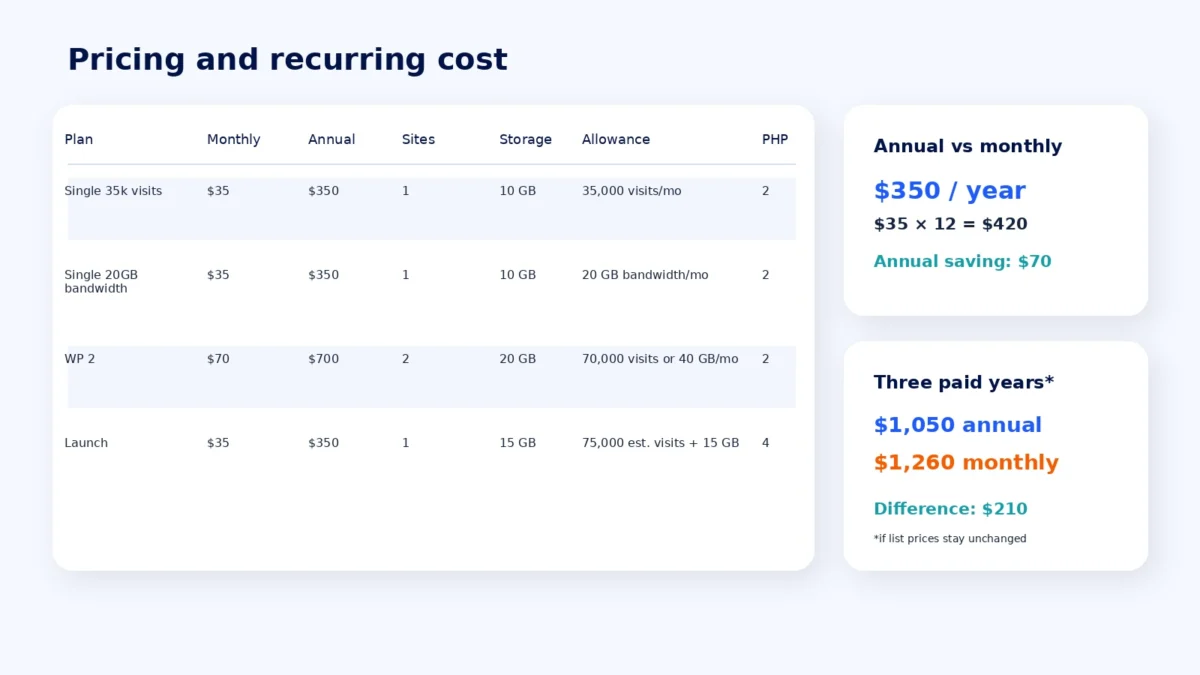The height and width of the screenshot is (675, 1200).
Task: Select the 'Monthly' column header
Action: click(x=233, y=140)
